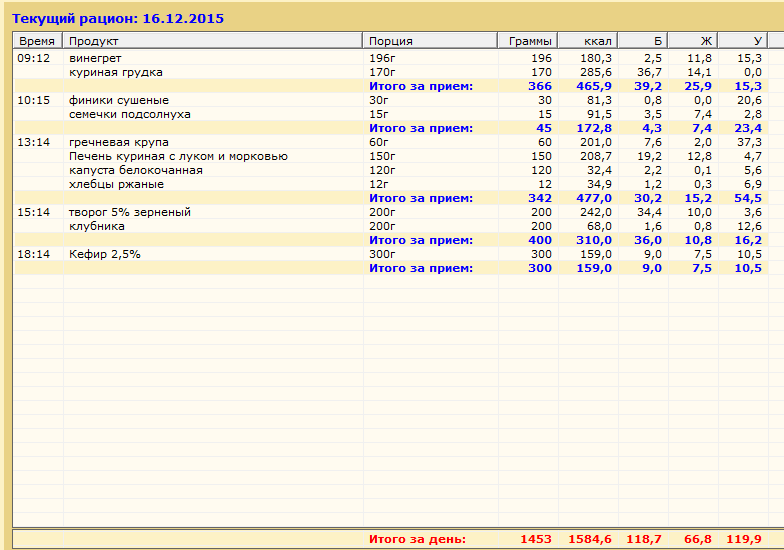Click the Время column header

[x=38, y=41]
